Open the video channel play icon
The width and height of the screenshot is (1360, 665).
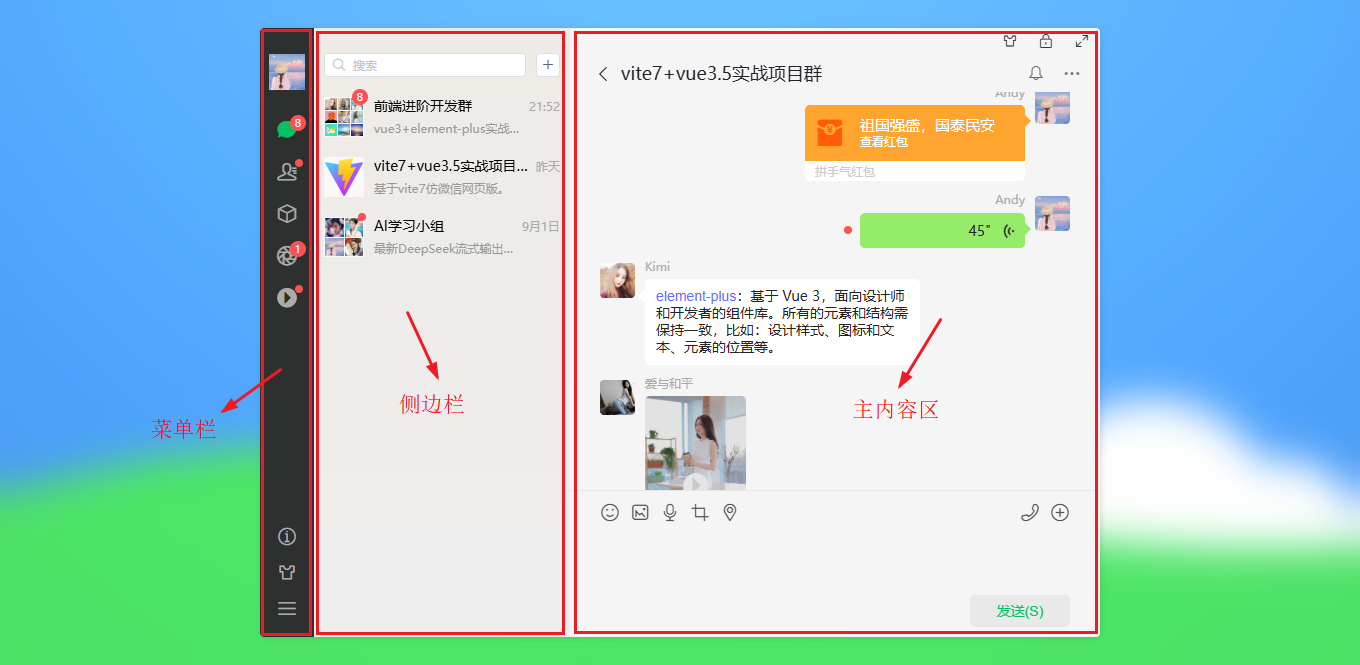[287, 297]
